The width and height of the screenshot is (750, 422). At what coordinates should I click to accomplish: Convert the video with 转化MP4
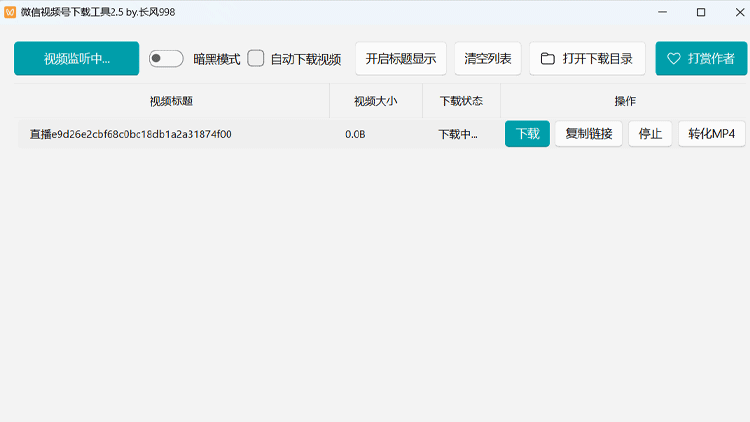(x=711, y=134)
